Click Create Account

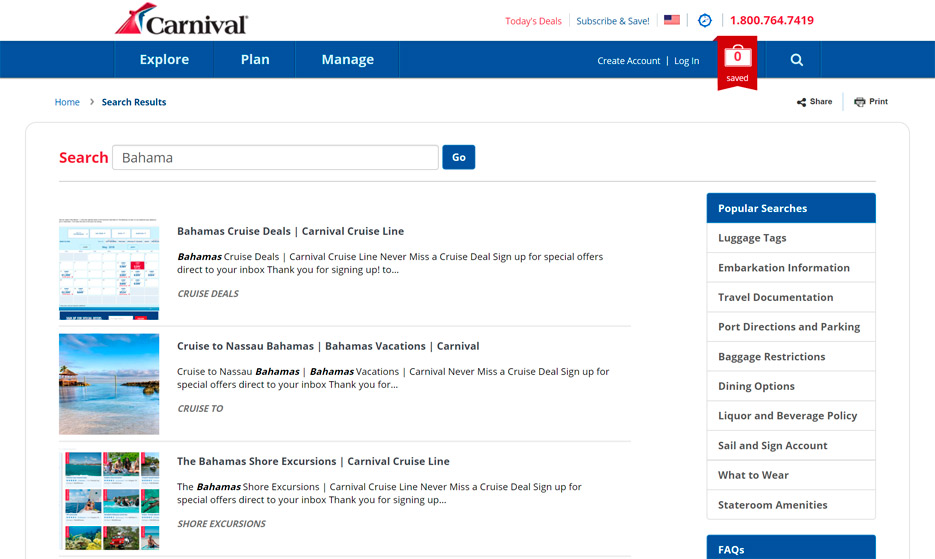(629, 61)
